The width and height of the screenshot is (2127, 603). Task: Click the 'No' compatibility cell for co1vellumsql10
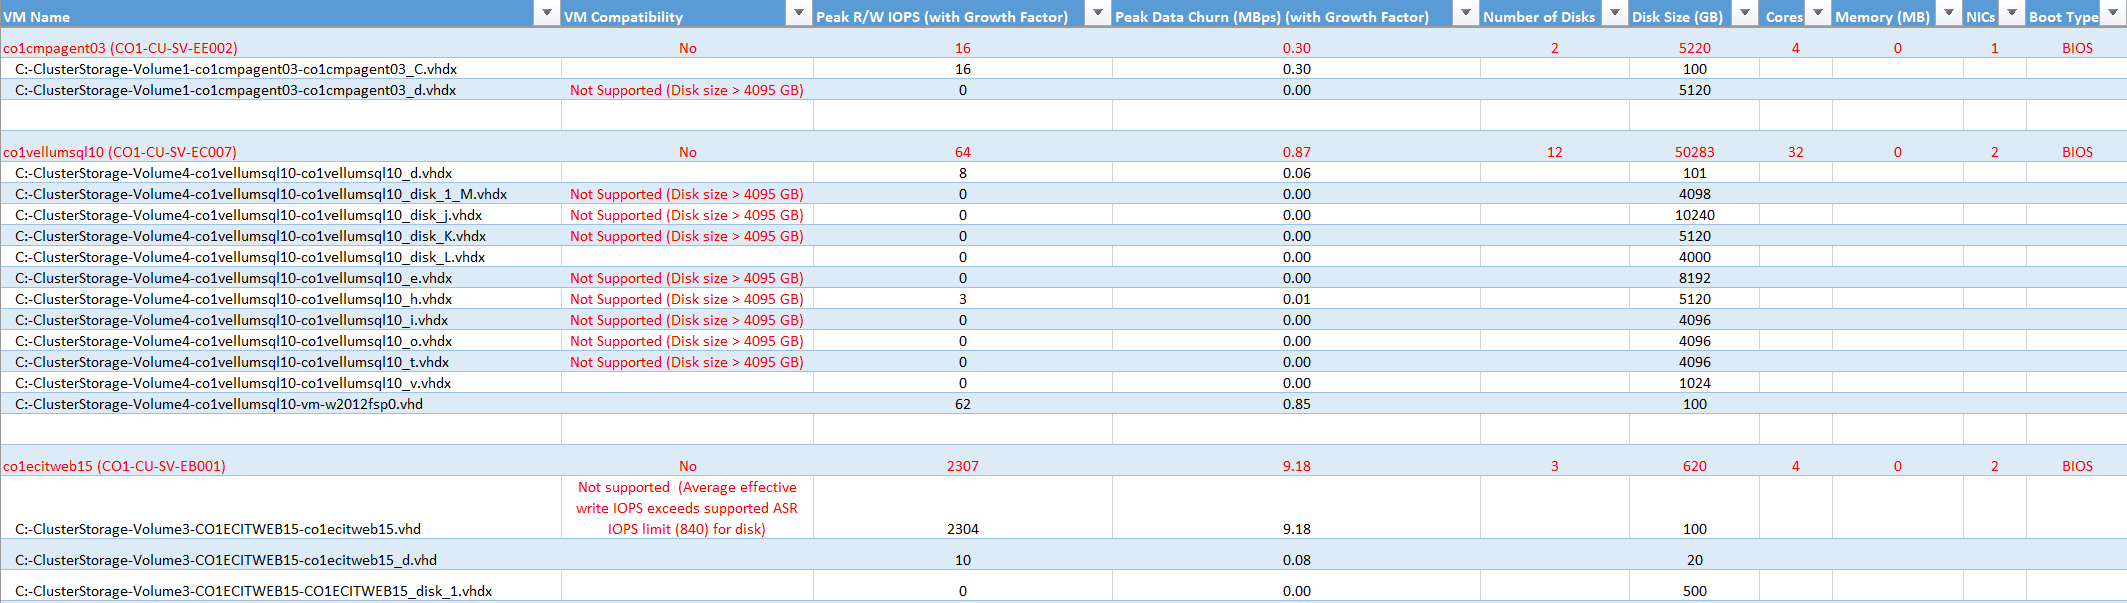(x=688, y=152)
